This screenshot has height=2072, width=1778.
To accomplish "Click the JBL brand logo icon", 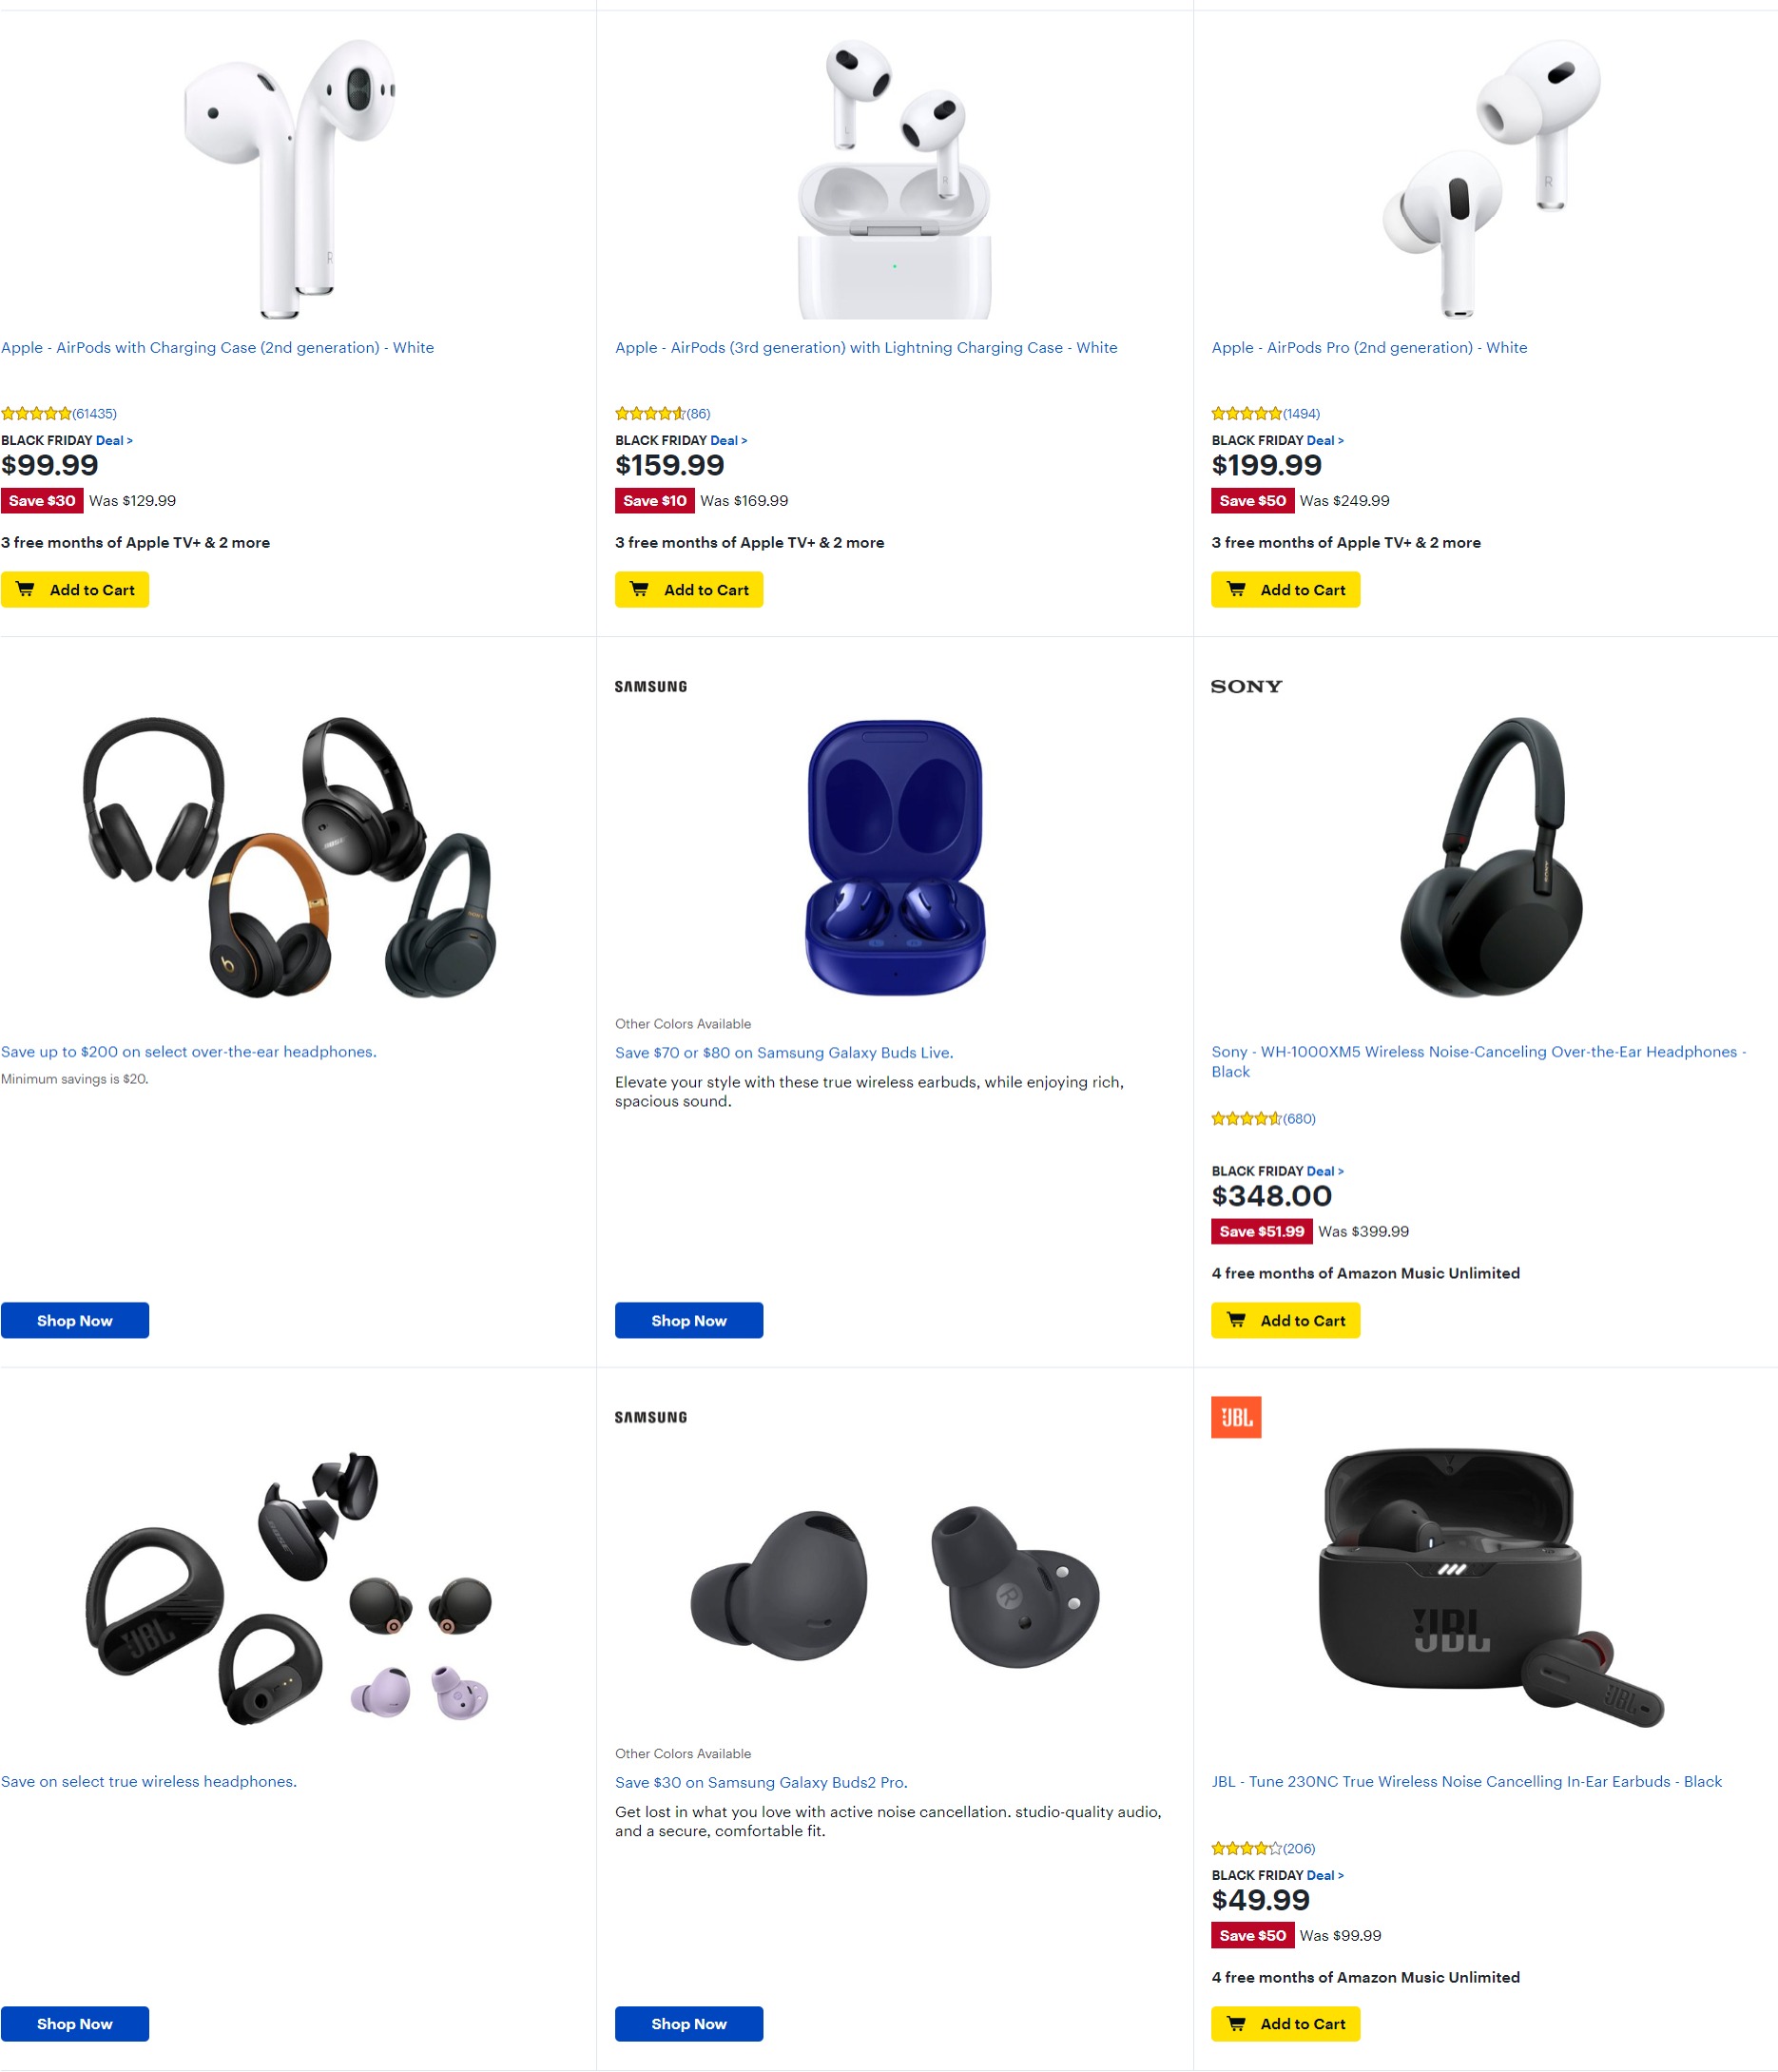I will pyautogui.click(x=1235, y=1417).
